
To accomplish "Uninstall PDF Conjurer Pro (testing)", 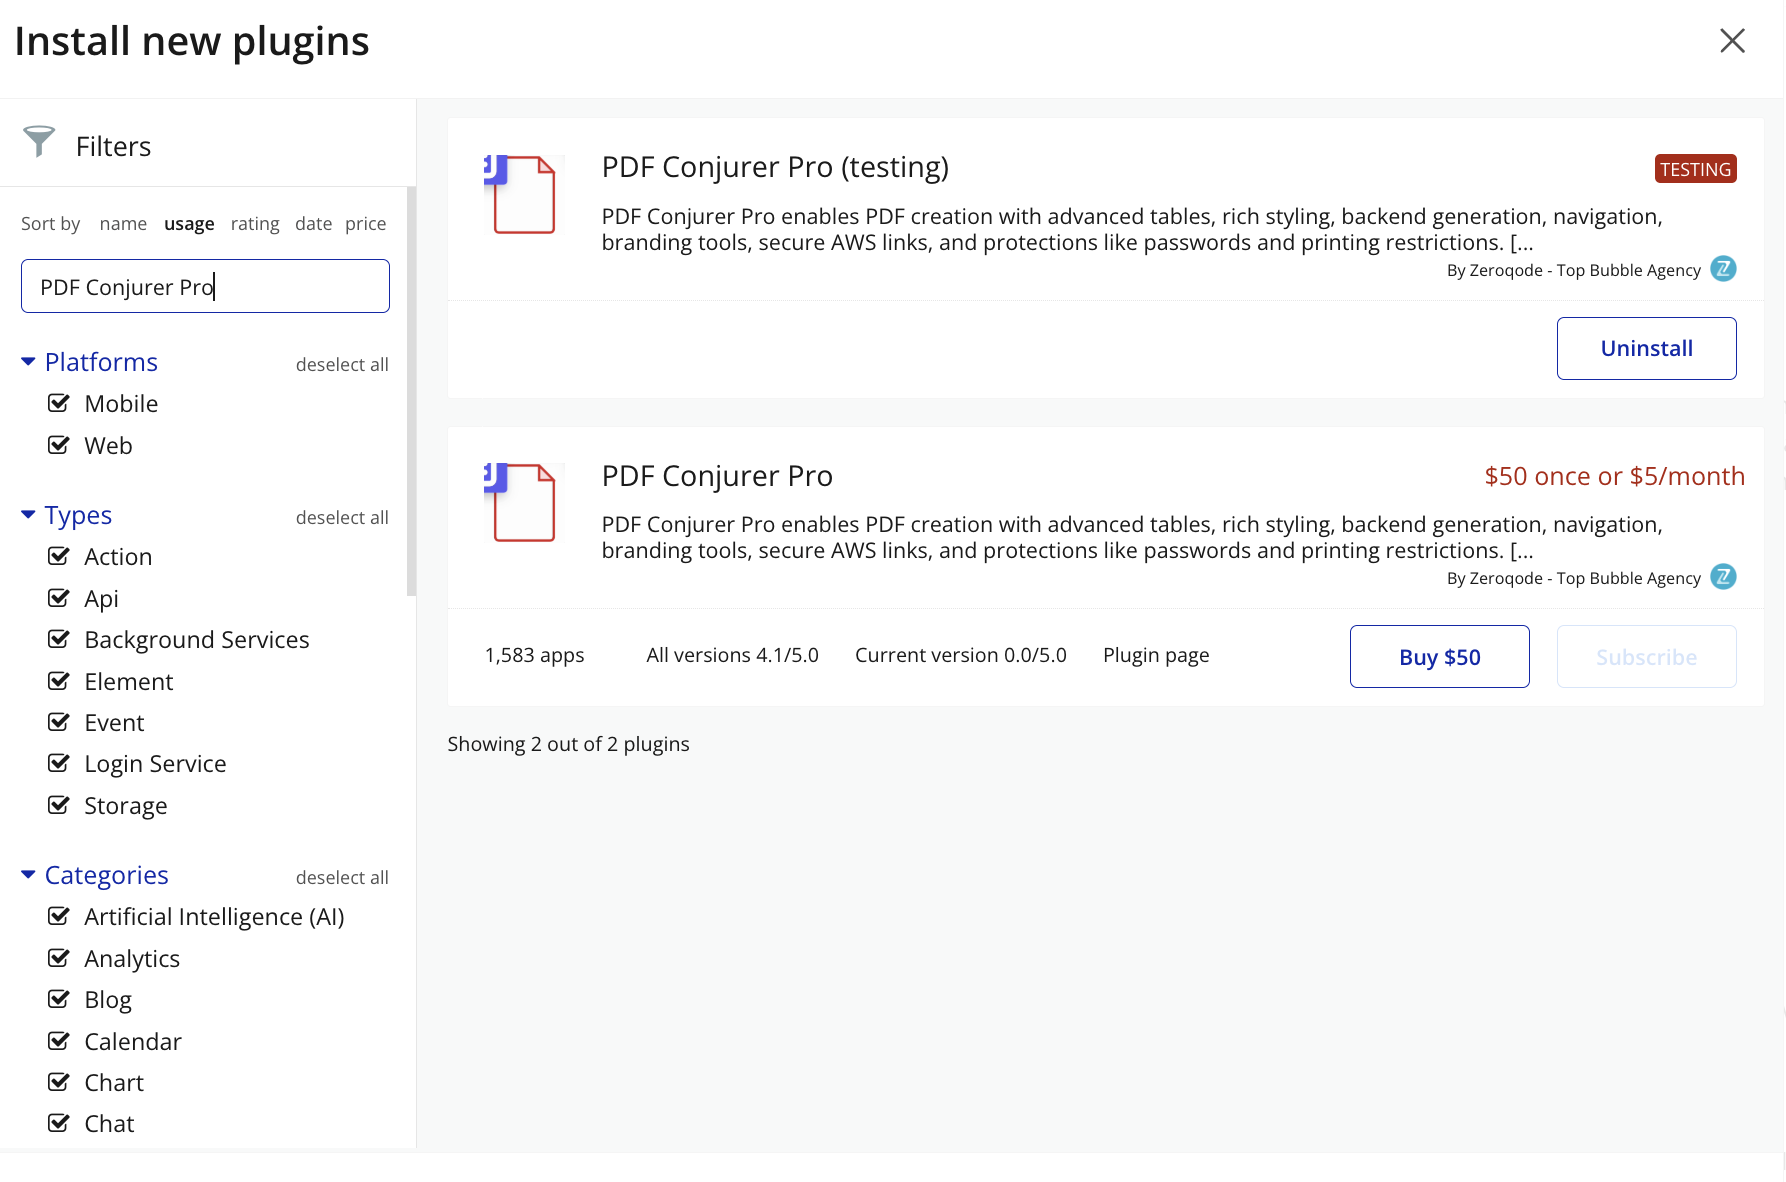I will coord(1646,348).
